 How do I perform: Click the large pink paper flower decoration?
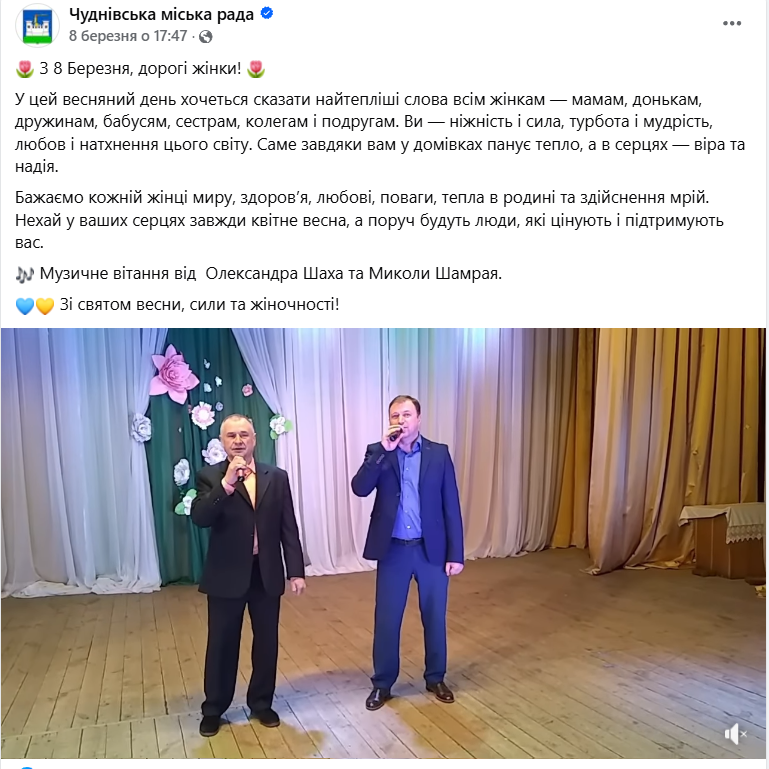click(x=173, y=373)
